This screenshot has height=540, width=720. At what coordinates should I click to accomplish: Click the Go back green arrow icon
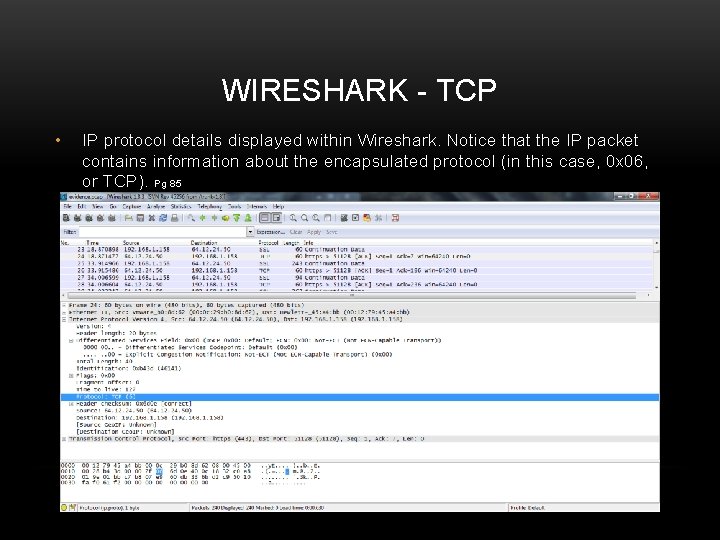tap(202, 218)
